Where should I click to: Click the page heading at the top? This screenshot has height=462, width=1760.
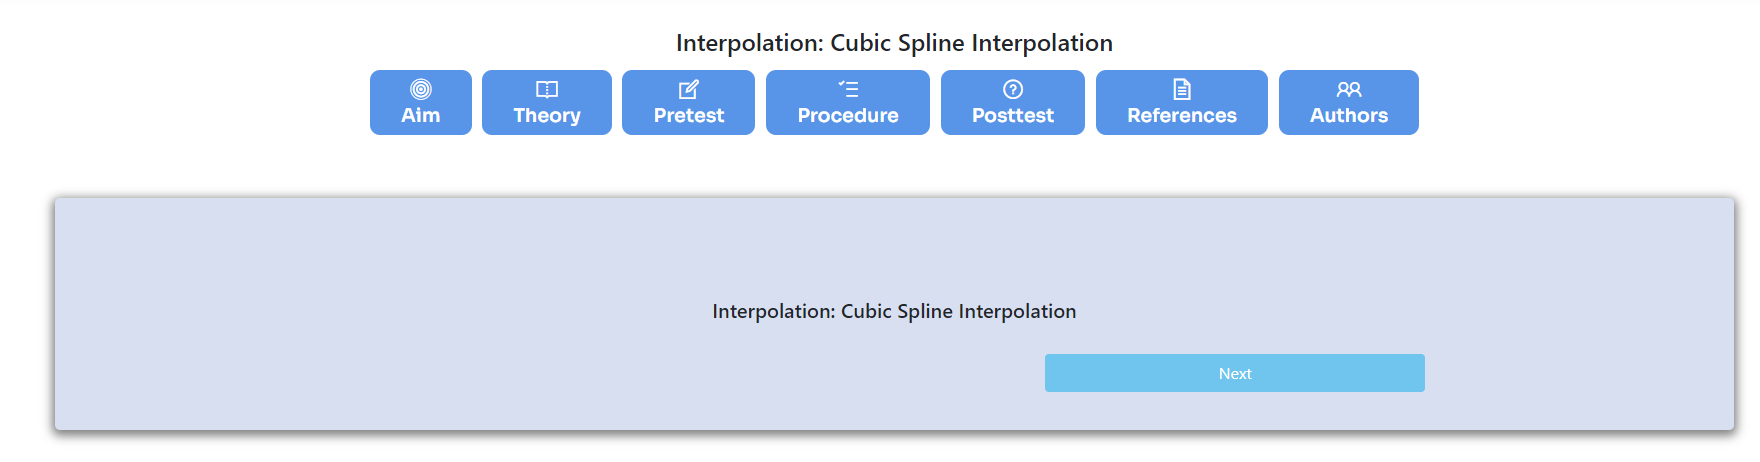point(894,43)
